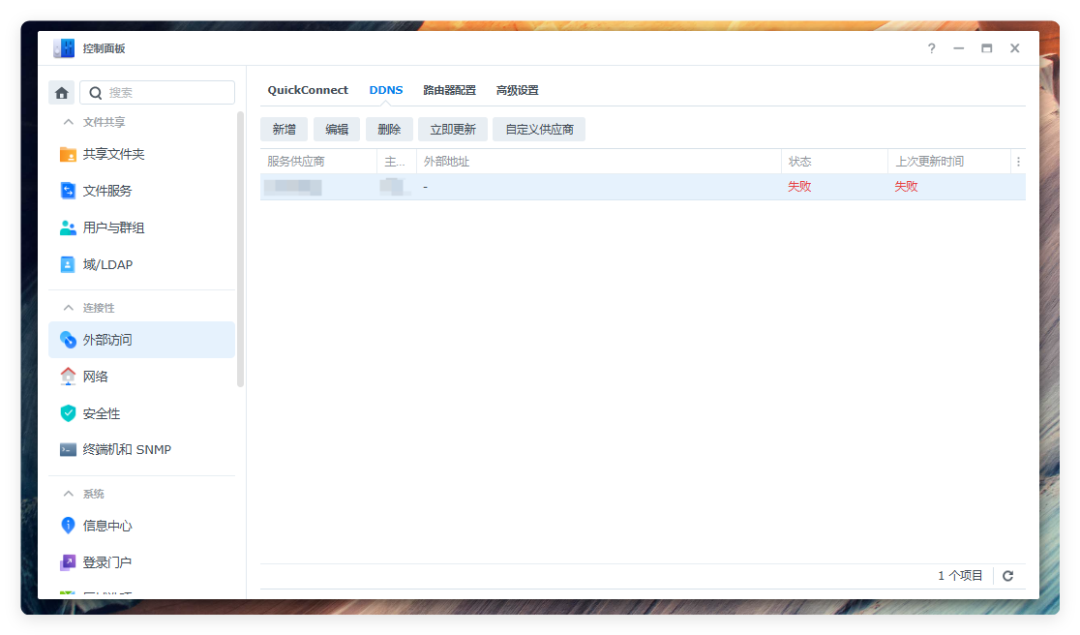
Task: Open User & Group (用户与群组)
Action: [x=141, y=228]
